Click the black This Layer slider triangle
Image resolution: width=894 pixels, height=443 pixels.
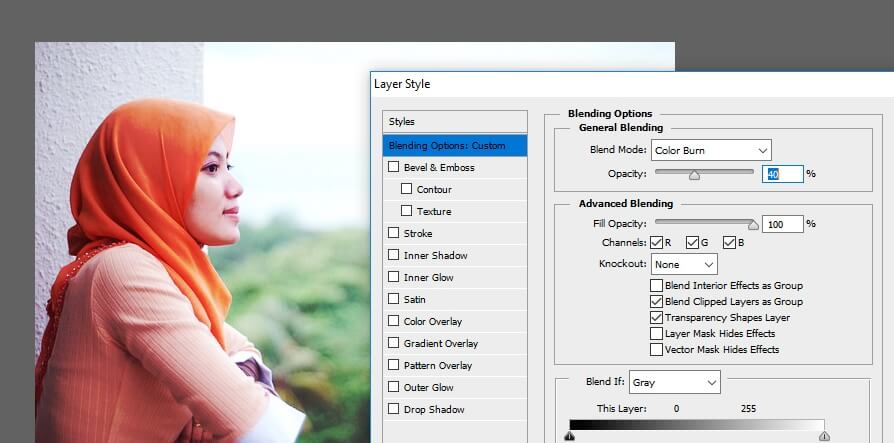570,436
